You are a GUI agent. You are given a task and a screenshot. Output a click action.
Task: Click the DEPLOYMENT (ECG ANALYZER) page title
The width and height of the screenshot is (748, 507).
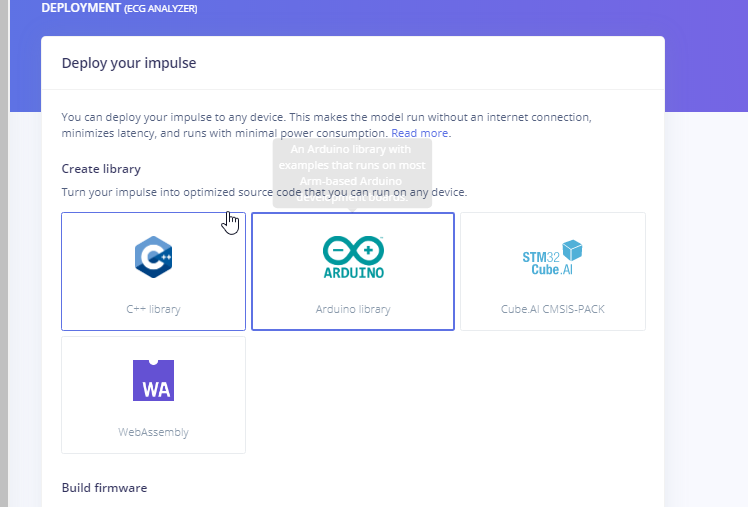pos(119,8)
